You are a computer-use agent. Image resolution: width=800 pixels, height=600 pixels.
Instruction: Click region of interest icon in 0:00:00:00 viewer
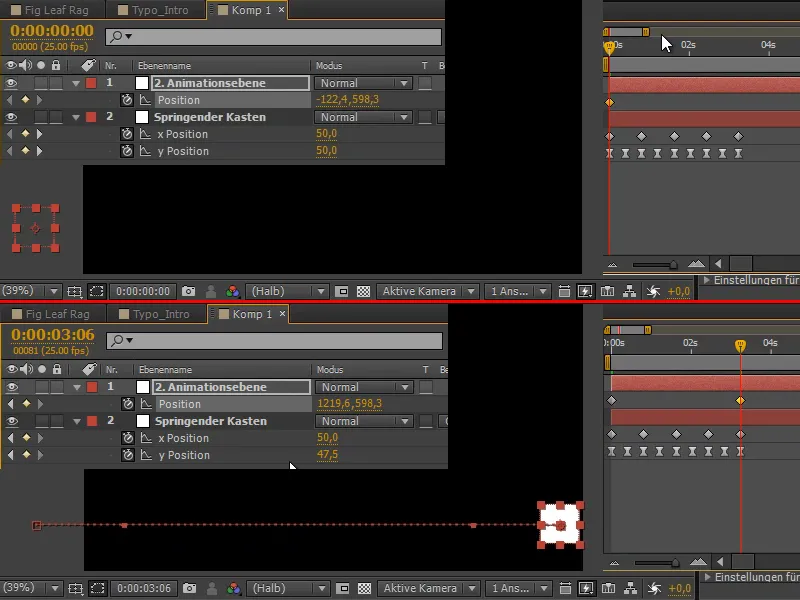(x=342, y=291)
